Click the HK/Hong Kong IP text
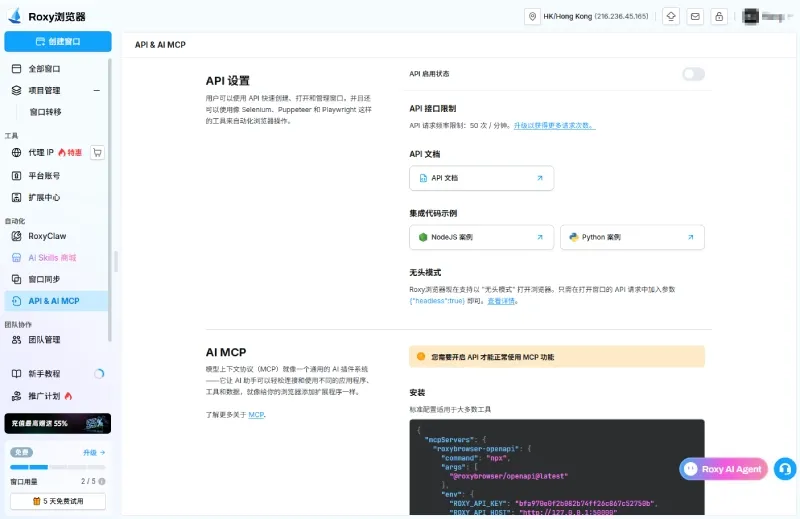This screenshot has width=800, height=519. (596, 16)
